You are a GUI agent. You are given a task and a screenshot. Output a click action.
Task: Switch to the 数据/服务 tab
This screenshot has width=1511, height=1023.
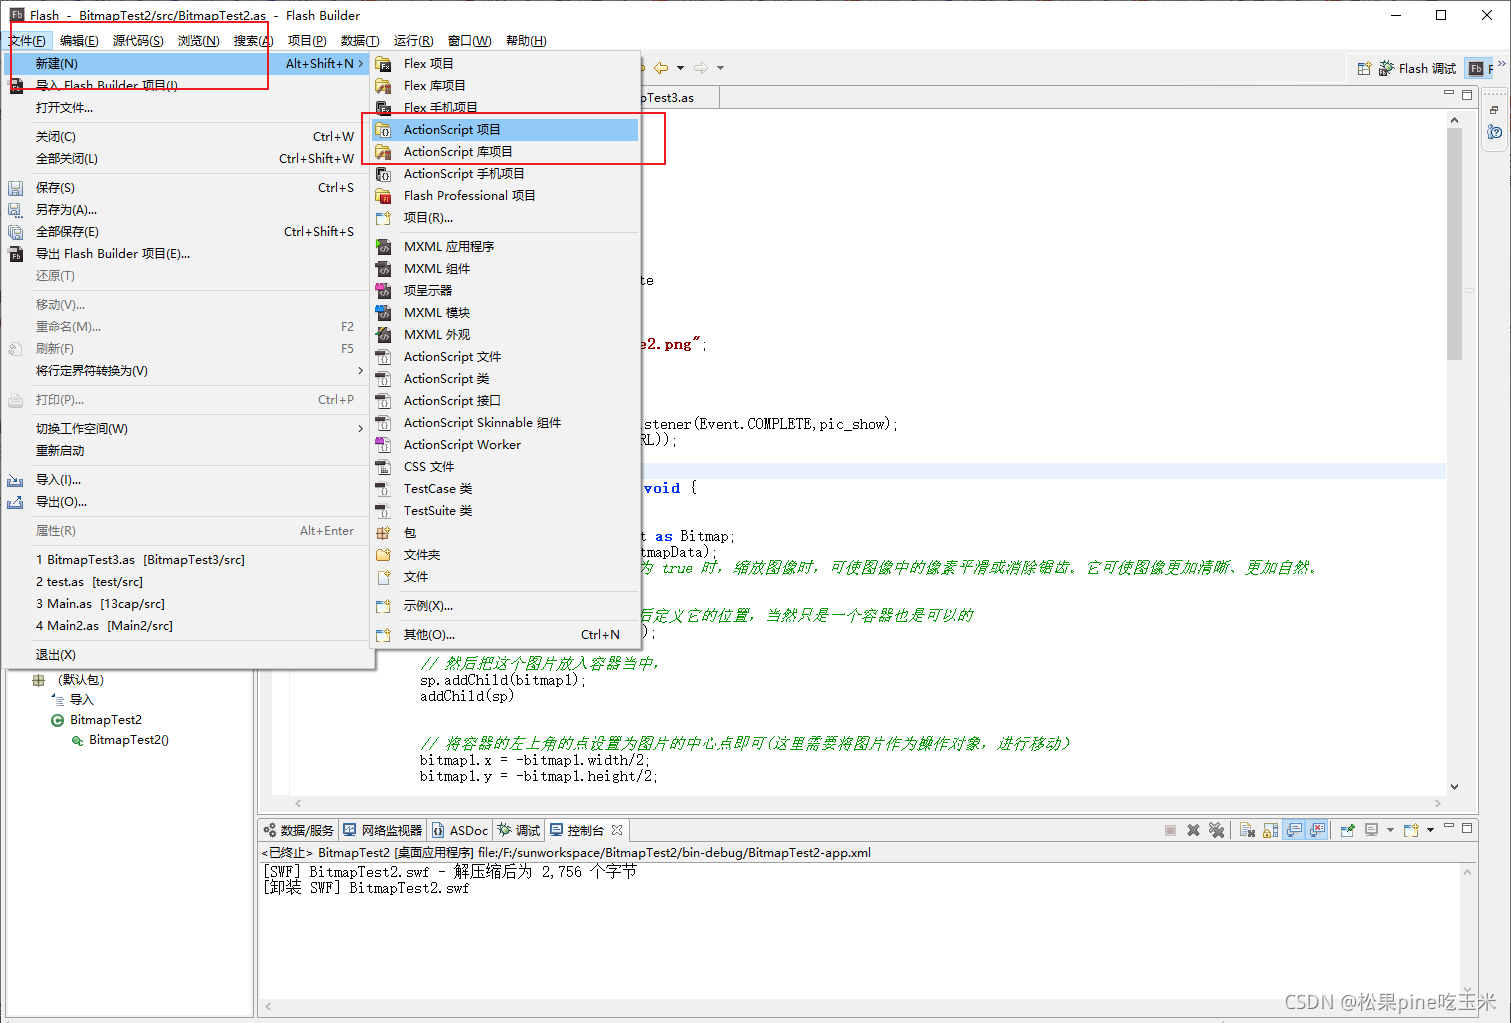tap(299, 831)
